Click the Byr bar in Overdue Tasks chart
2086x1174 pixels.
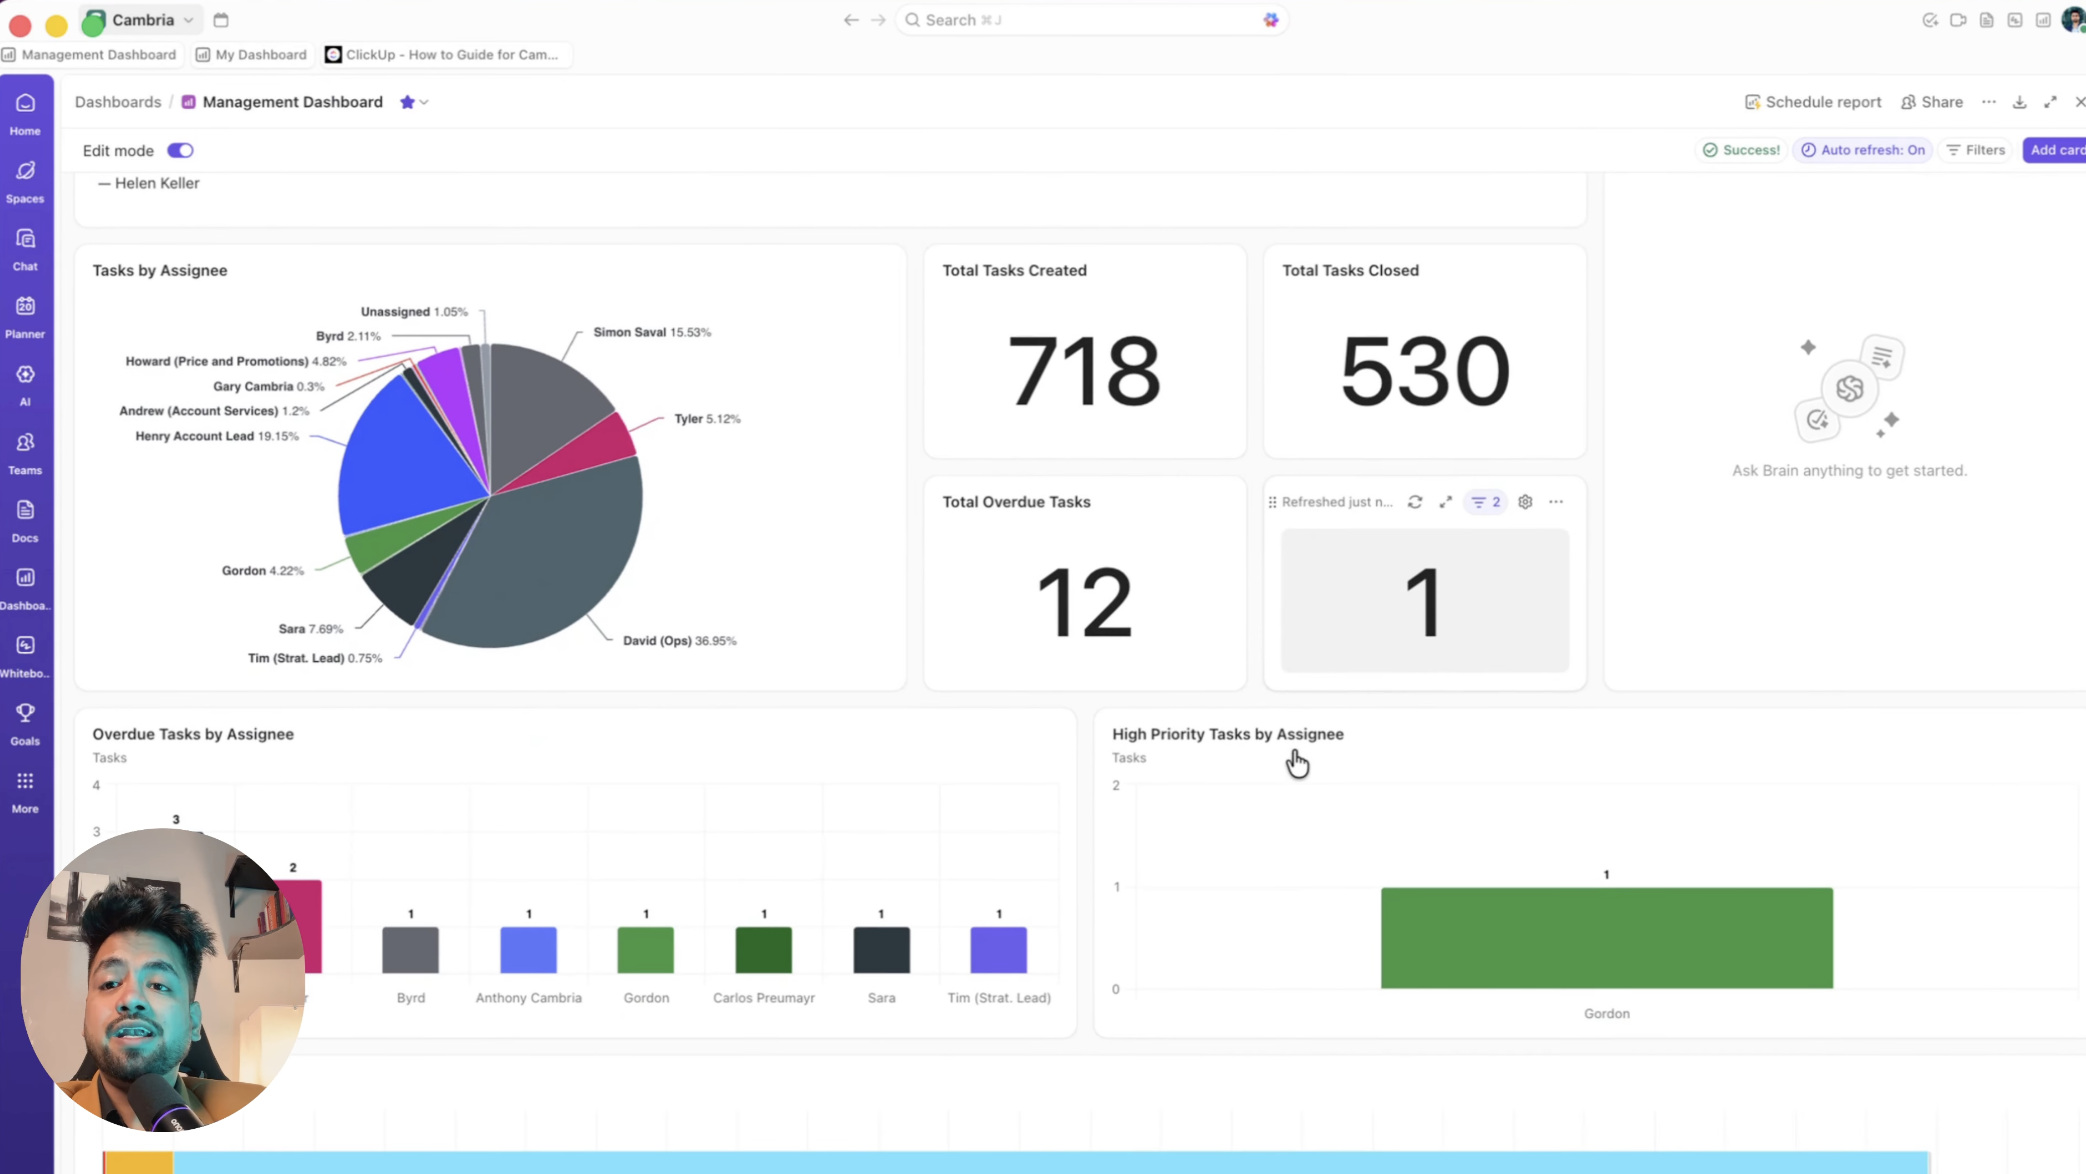[x=410, y=950]
